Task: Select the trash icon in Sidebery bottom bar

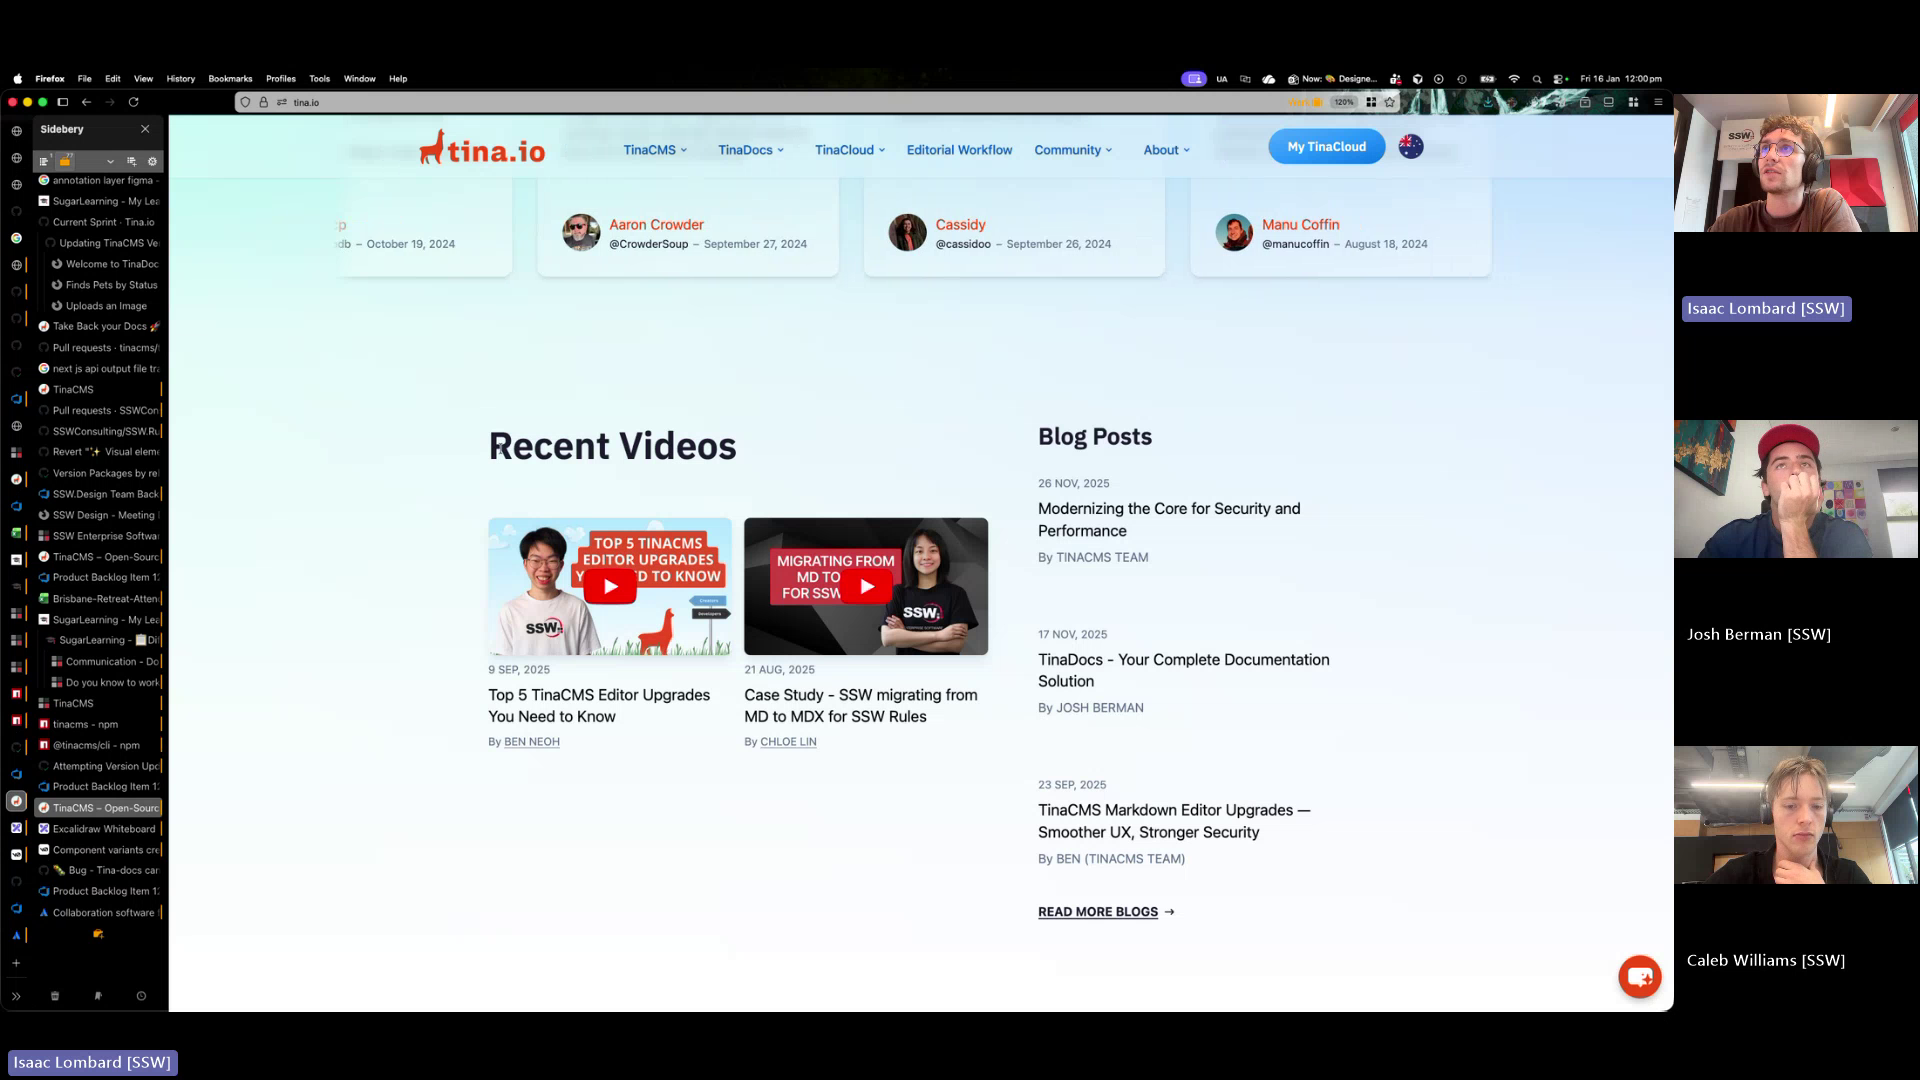Action: pyautogui.click(x=55, y=996)
